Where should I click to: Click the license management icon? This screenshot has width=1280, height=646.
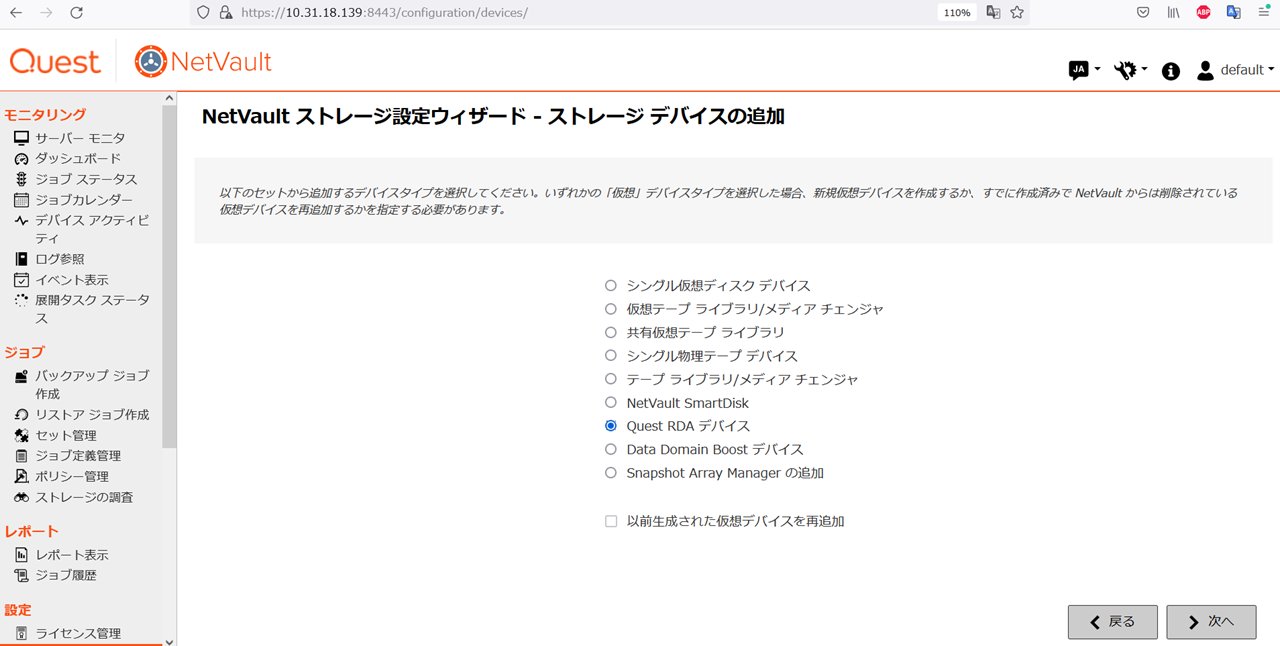click(x=21, y=633)
